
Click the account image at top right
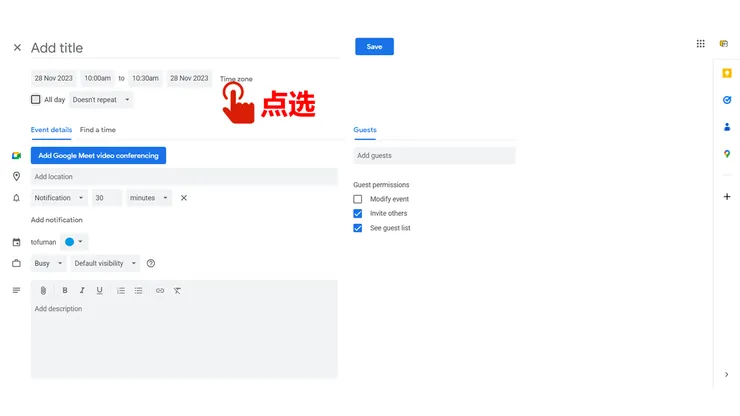coord(723,44)
